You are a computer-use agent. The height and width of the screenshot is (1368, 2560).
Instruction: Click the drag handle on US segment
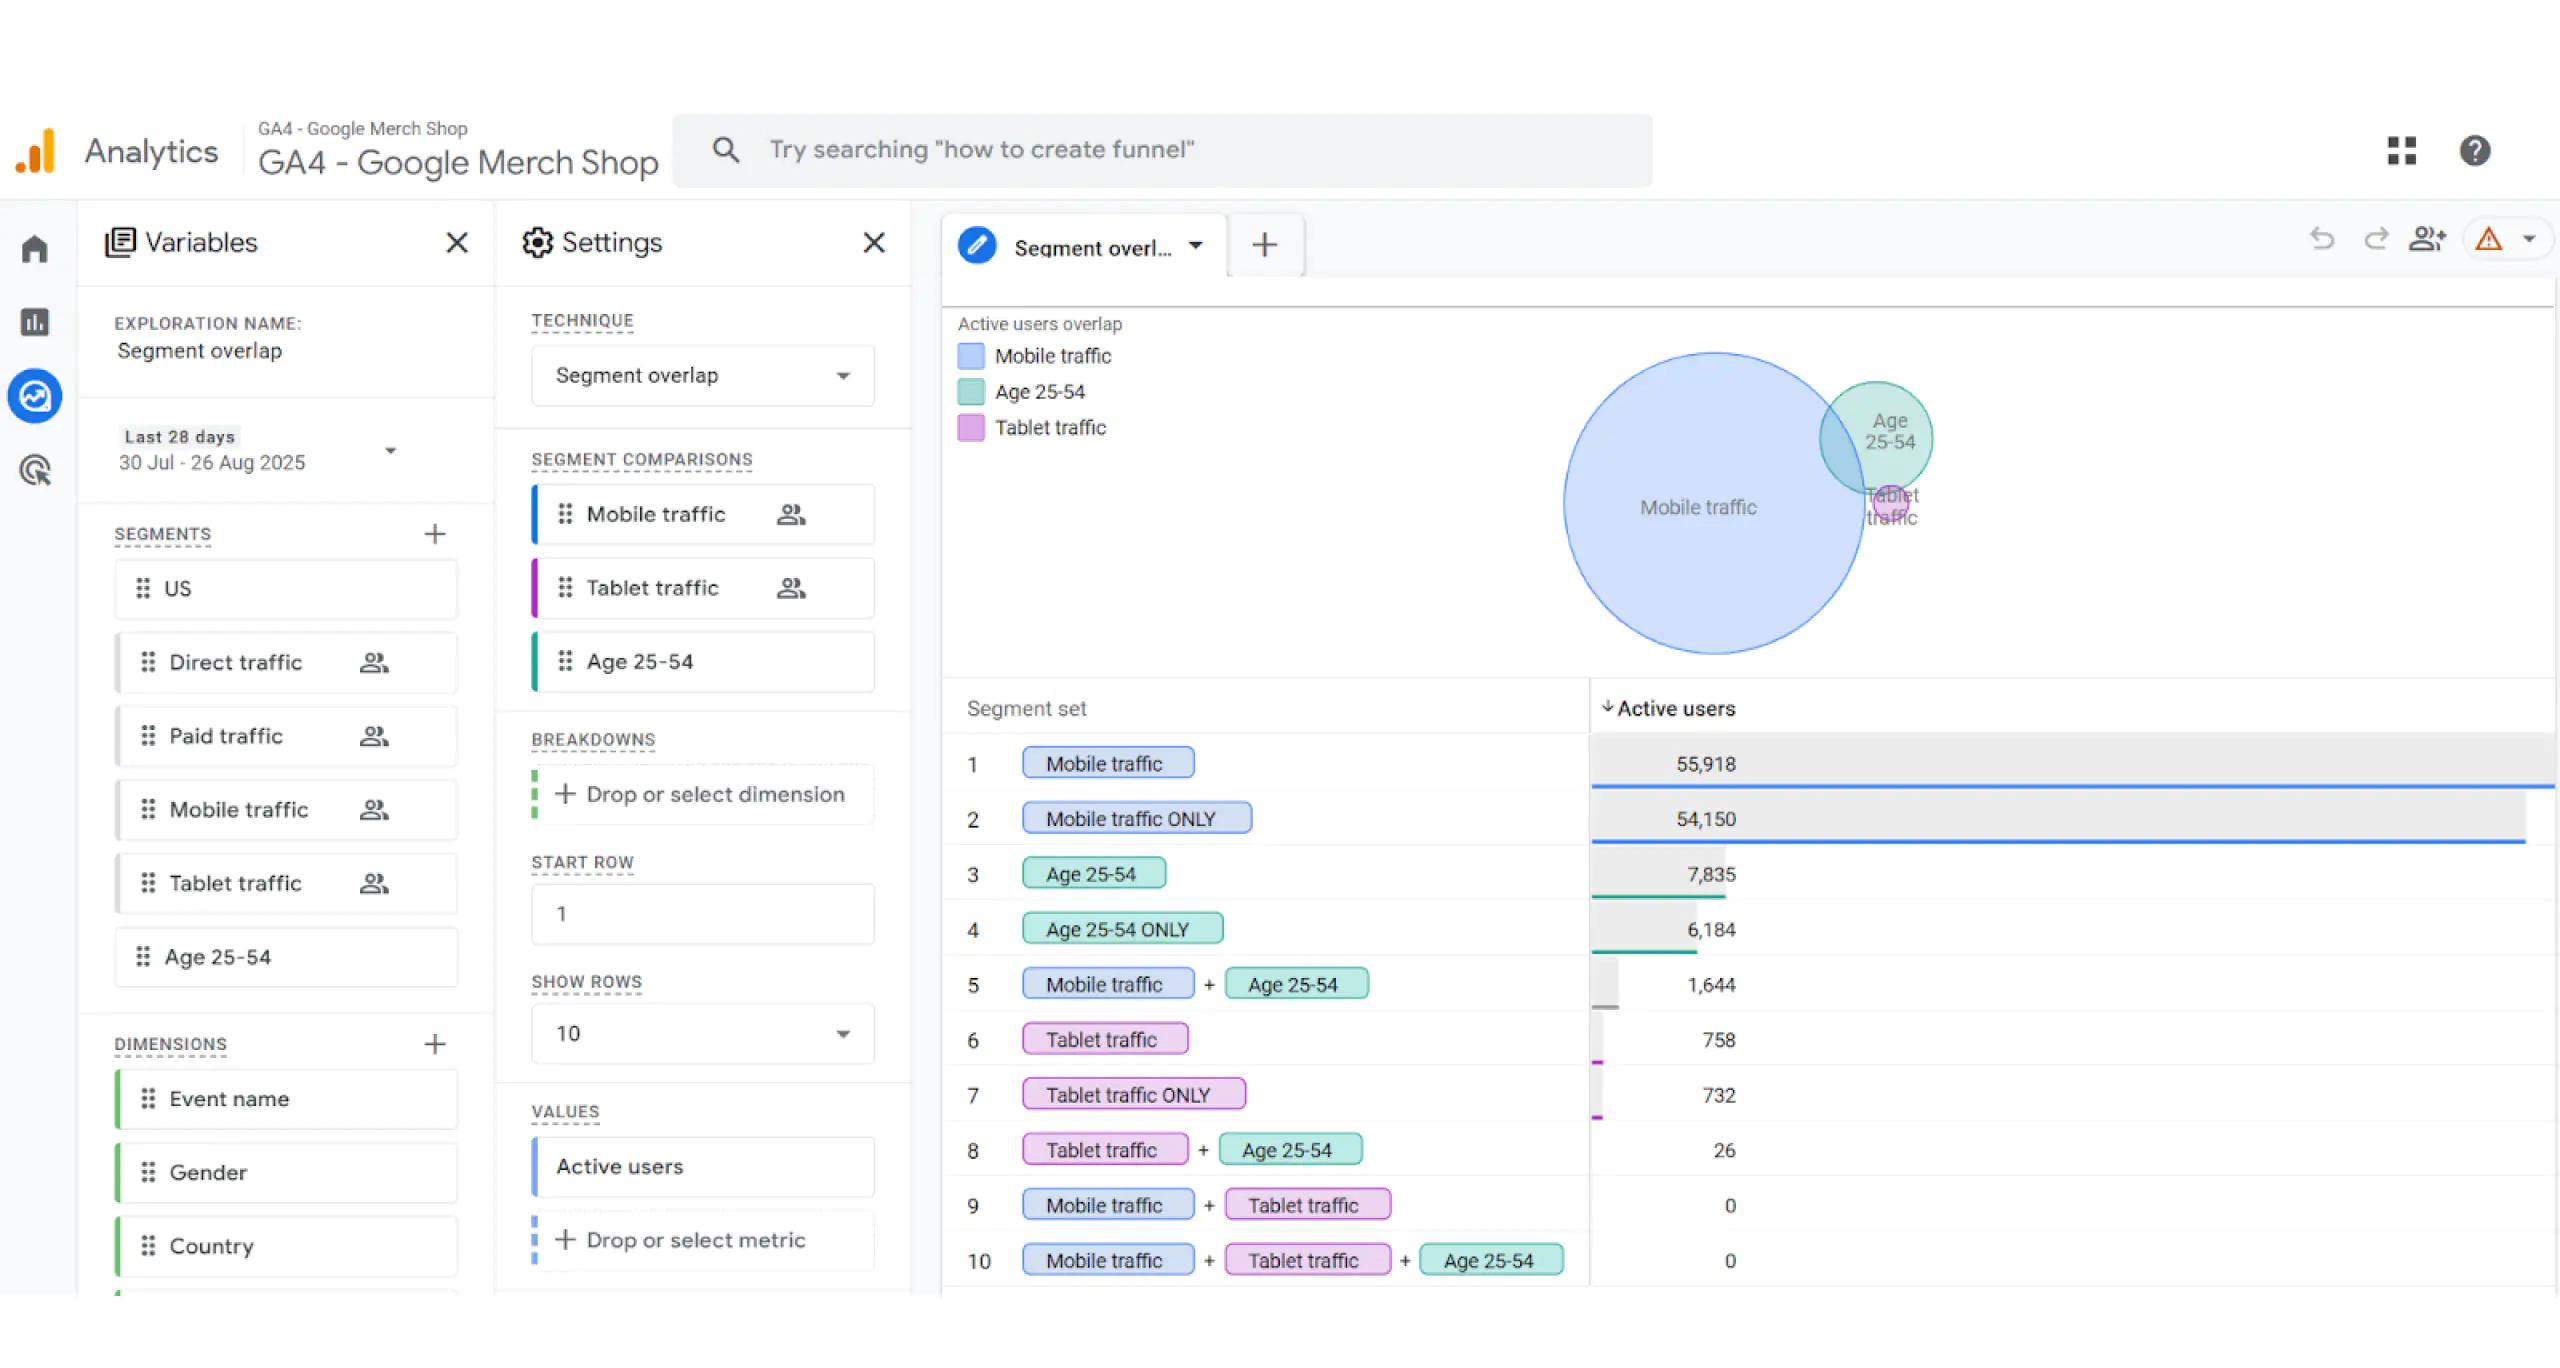(143, 588)
